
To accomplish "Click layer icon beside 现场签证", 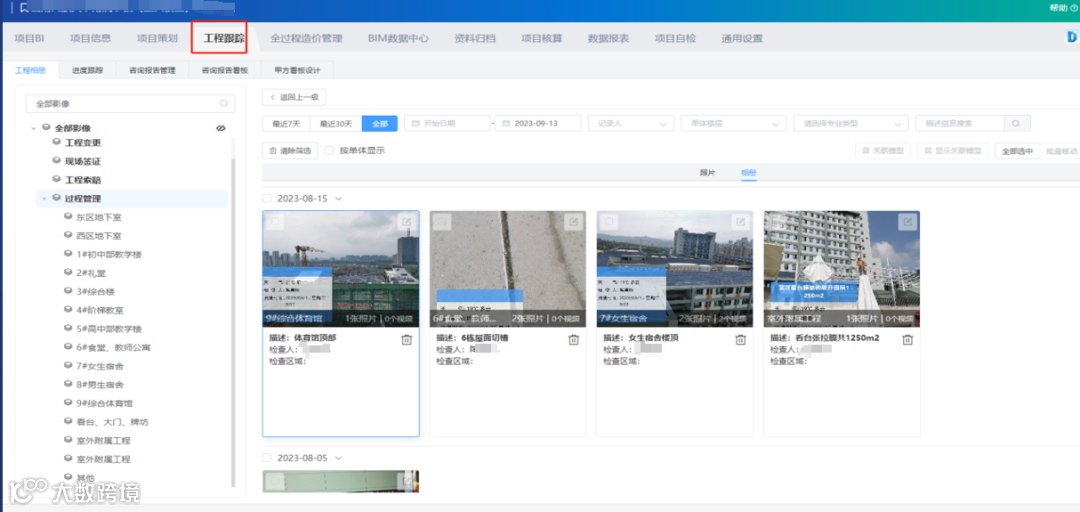I will tap(57, 161).
